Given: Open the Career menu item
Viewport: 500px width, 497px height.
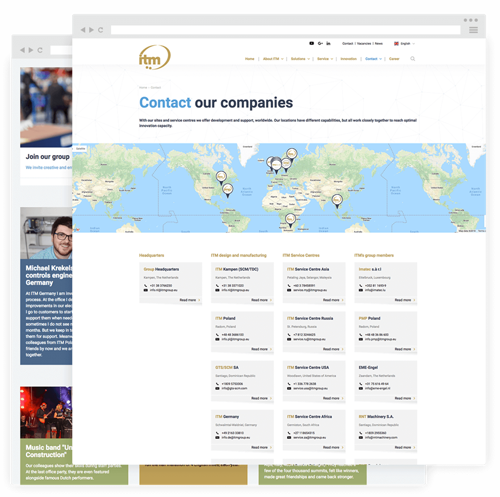Looking at the screenshot, I should tap(394, 59).
